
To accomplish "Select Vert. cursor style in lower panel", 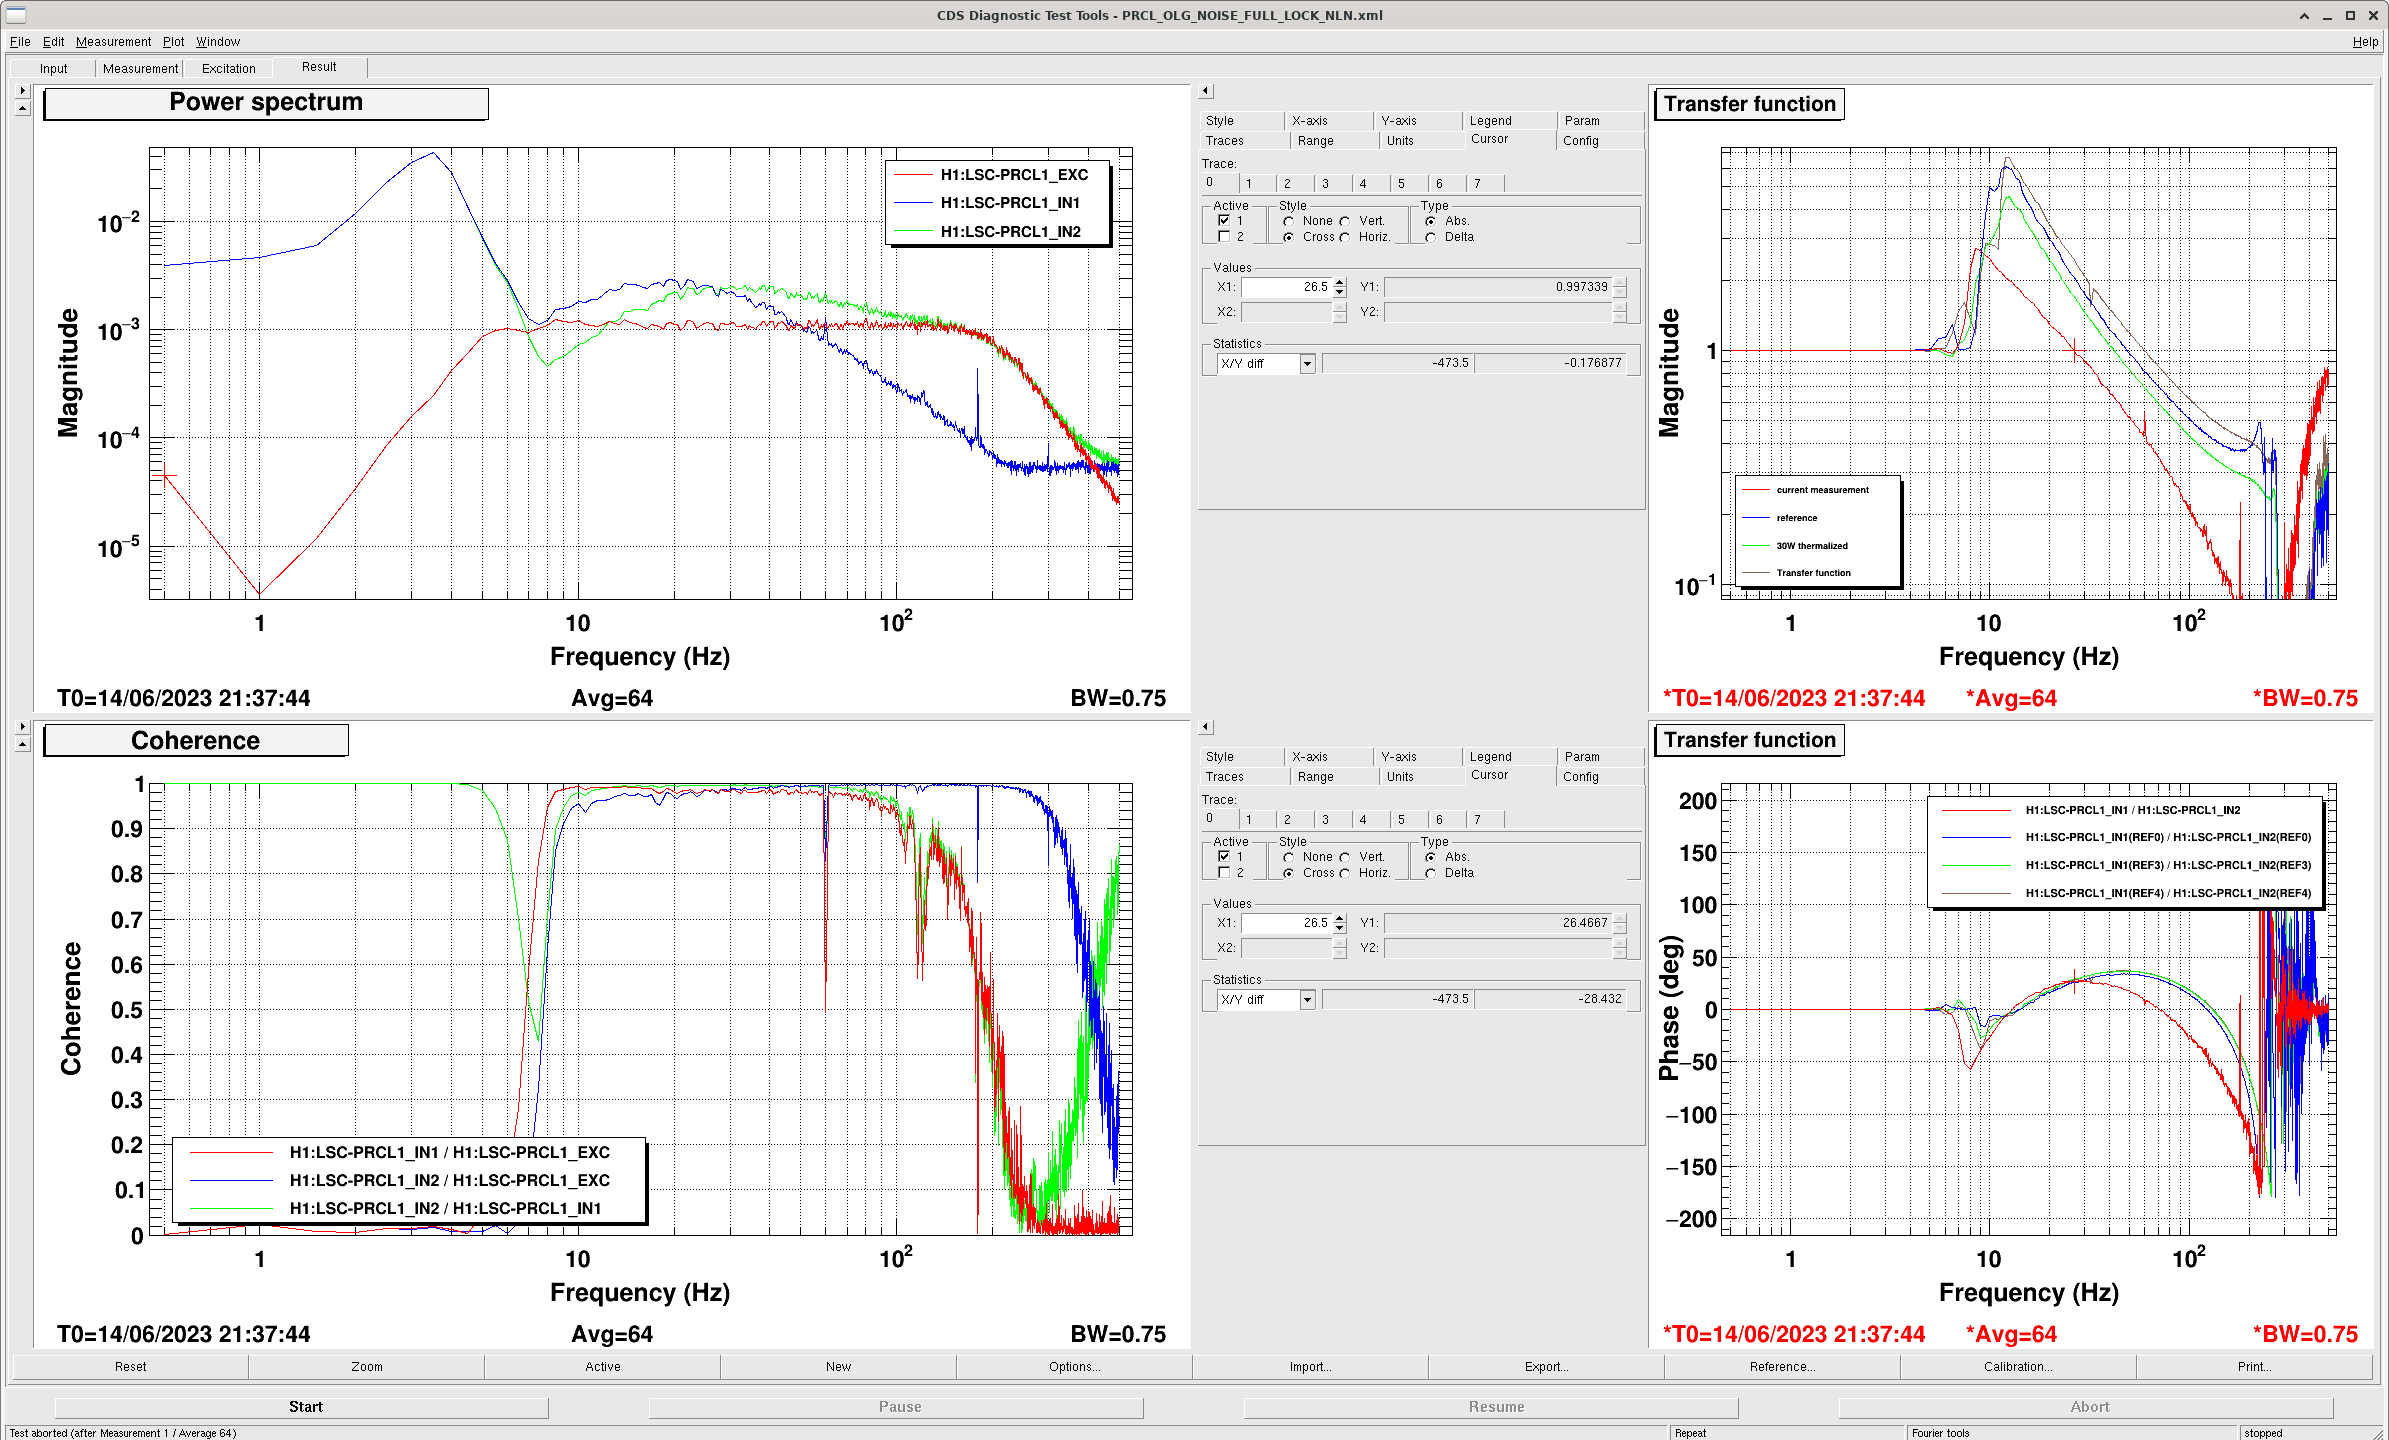I will 1345,857.
